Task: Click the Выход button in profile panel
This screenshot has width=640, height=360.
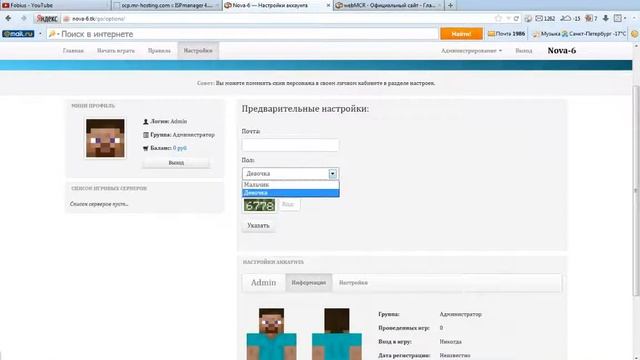Action: (x=176, y=163)
